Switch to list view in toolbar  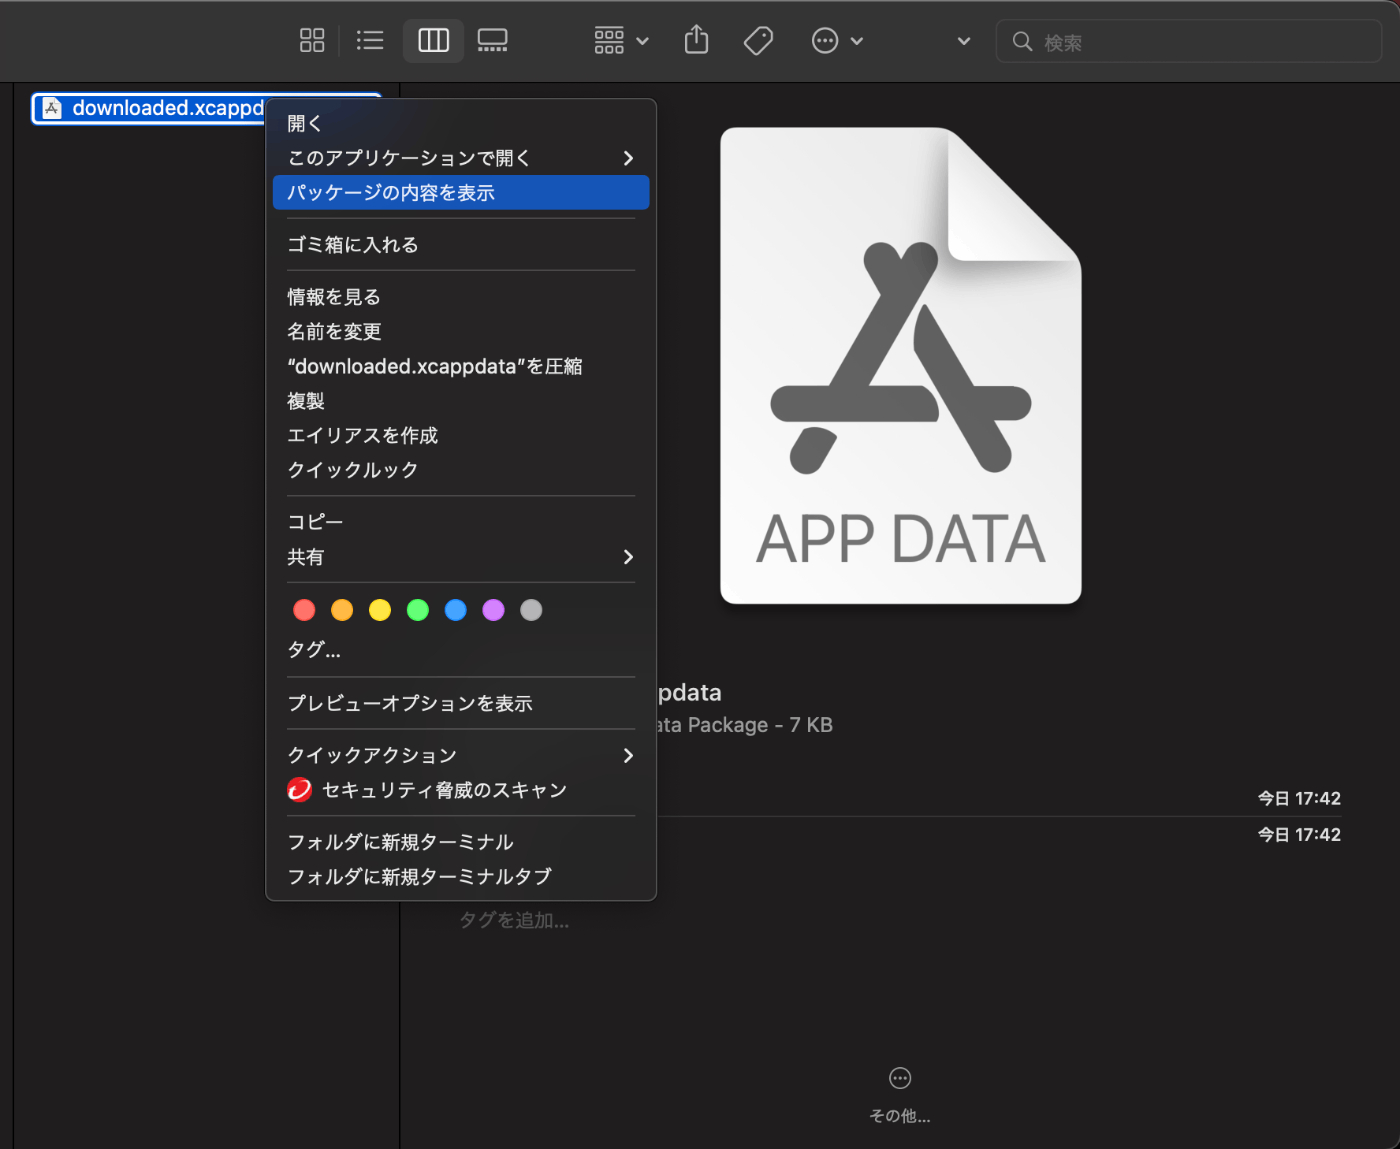click(370, 41)
